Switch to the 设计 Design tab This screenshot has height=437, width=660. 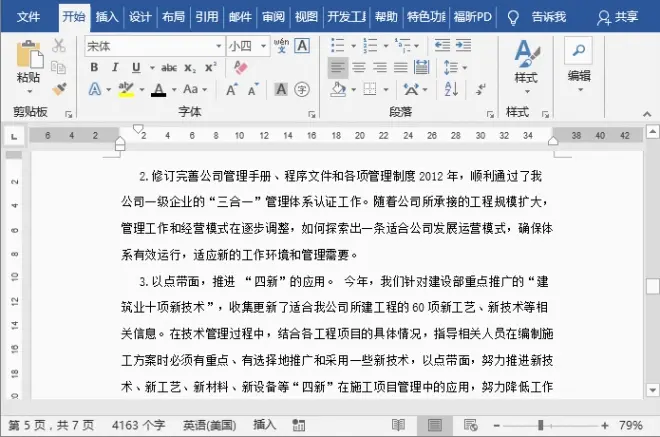tap(140, 17)
